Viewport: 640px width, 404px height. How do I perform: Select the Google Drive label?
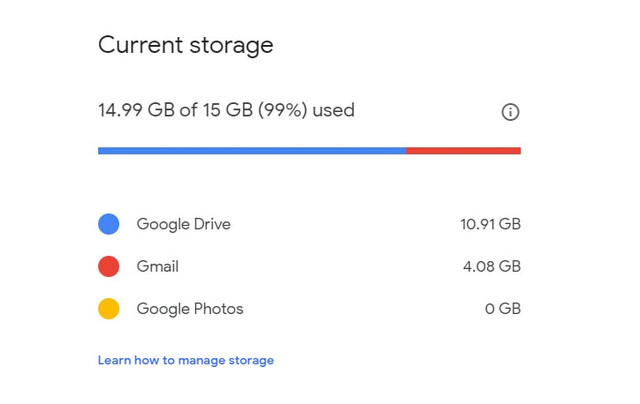pyautogui.click(x=183, y=224)
